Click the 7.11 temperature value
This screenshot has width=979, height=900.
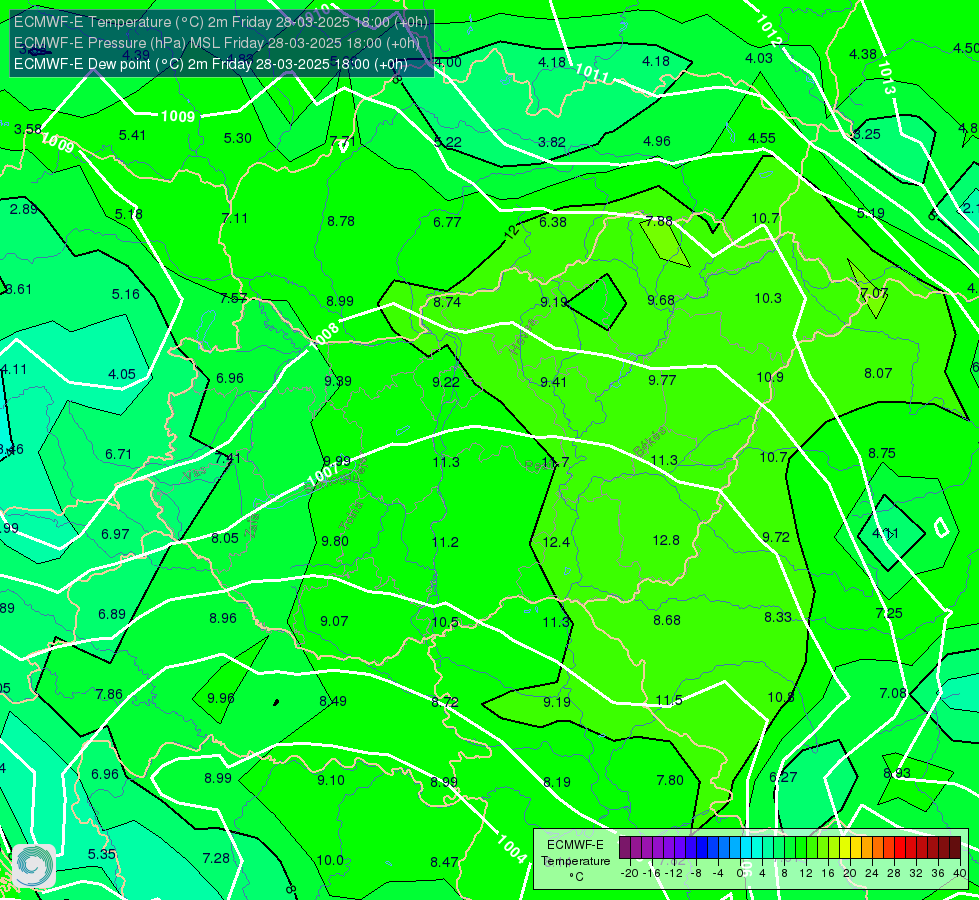click(x=235, y=219)
